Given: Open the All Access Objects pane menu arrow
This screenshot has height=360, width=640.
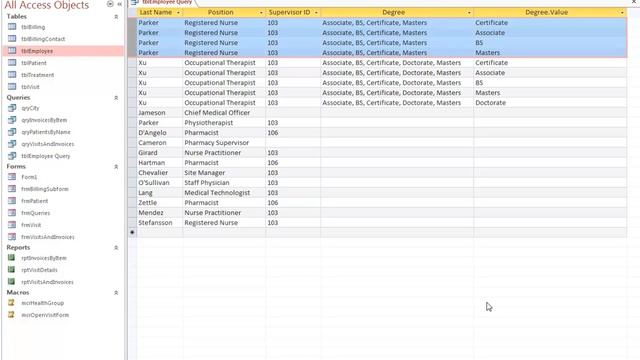Looking at the screenshot, I should coord(110,4).
